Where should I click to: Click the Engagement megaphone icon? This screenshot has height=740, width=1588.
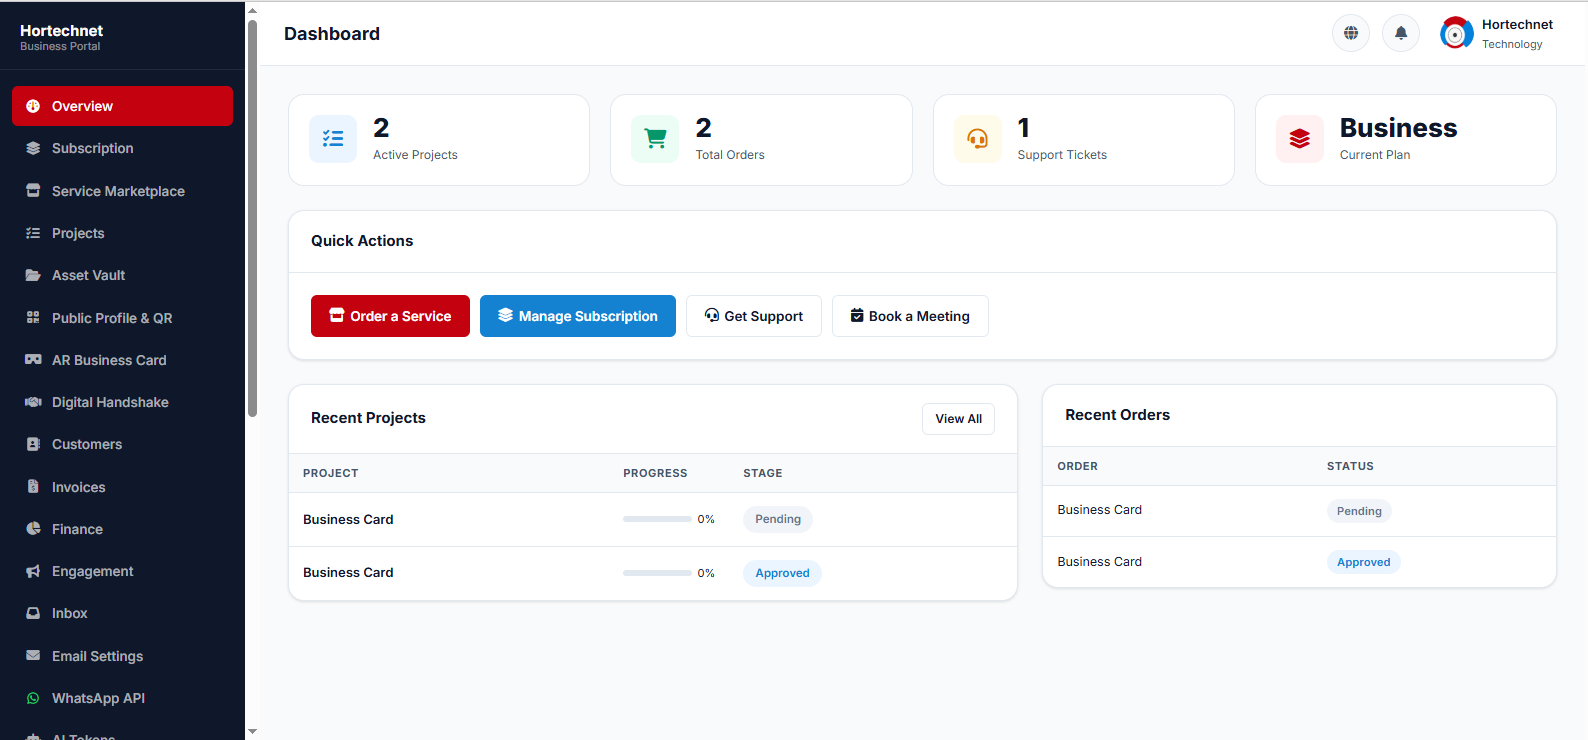(33, 571)
